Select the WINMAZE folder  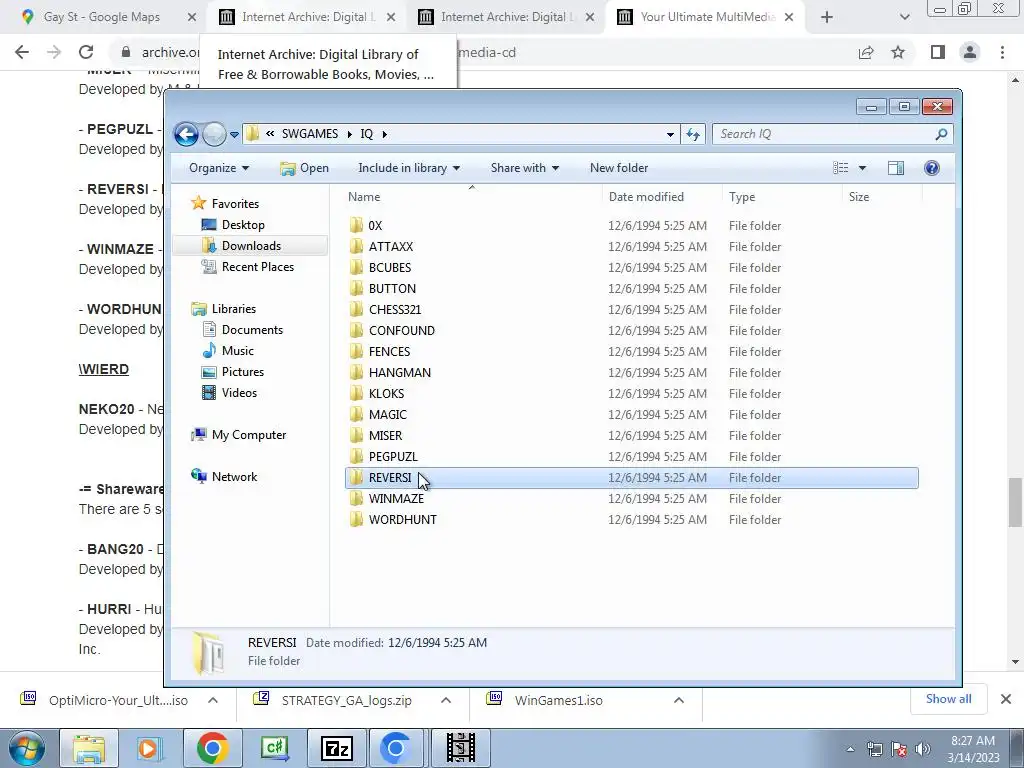(396, 498)
